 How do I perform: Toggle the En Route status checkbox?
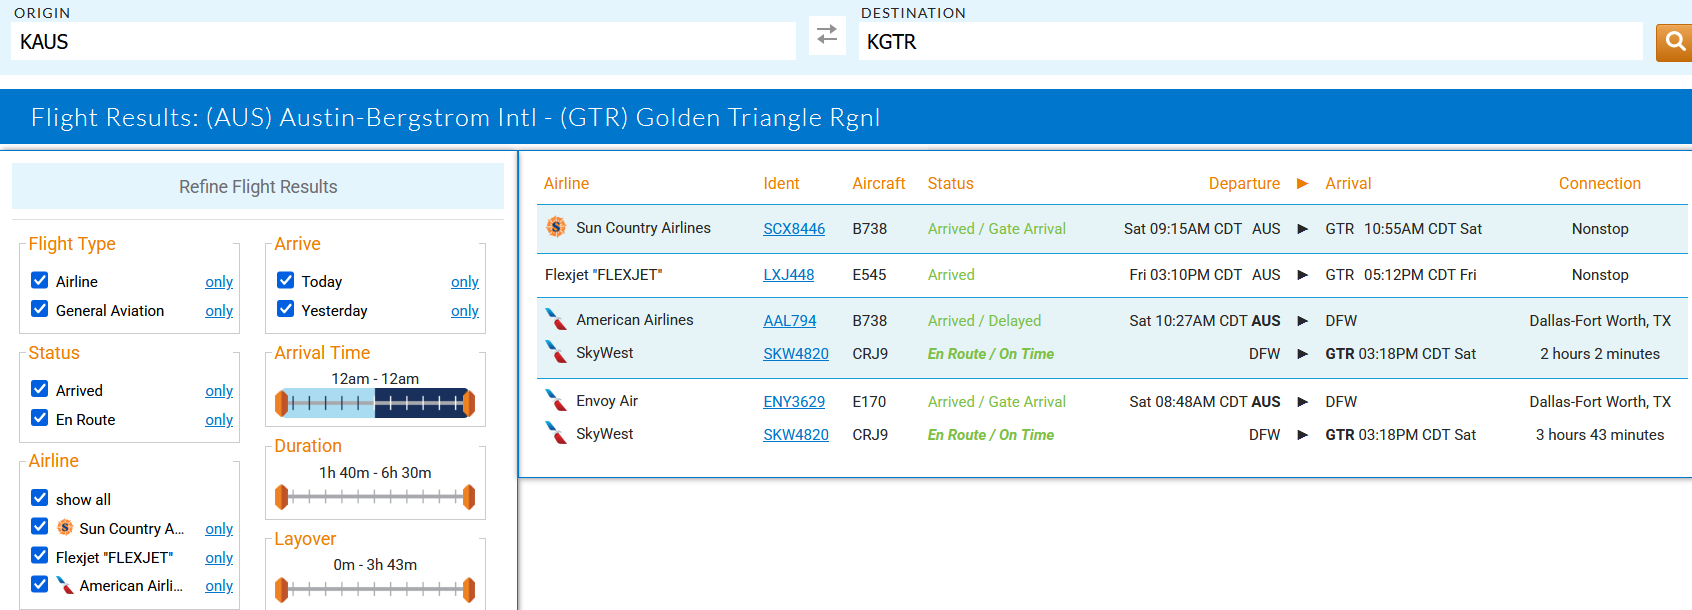coord(40,418)
